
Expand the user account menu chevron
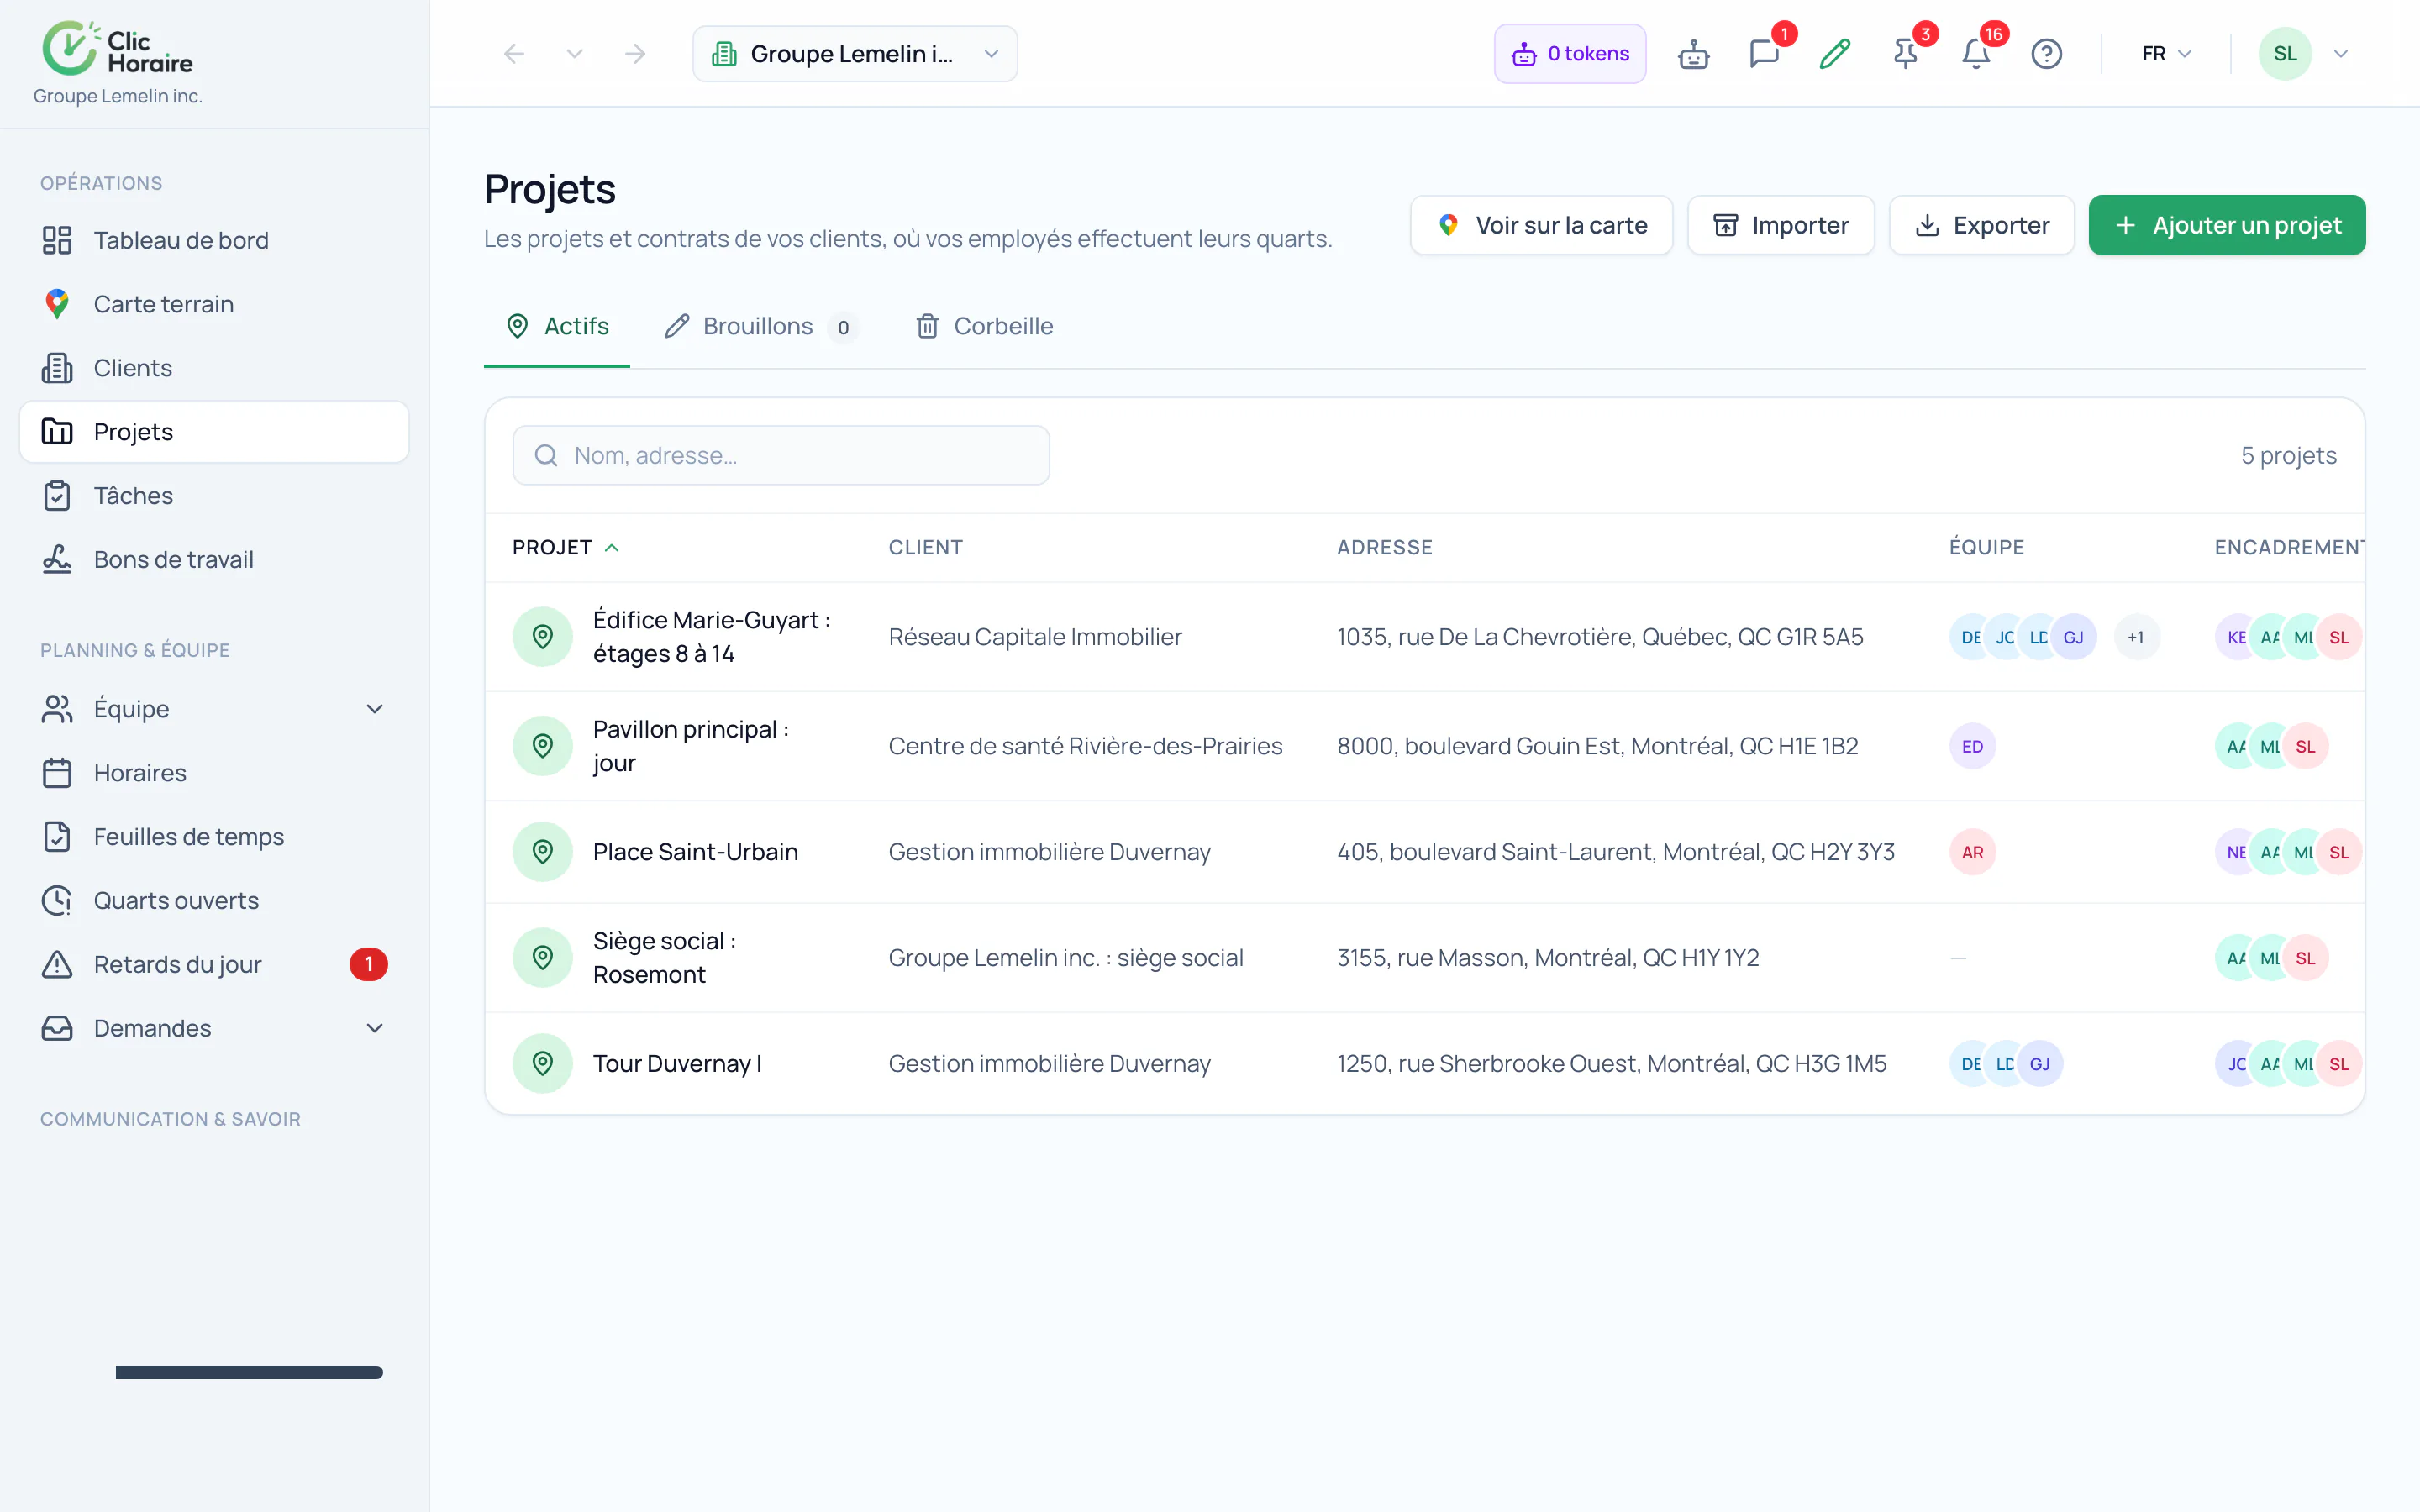click(2341, 54)
